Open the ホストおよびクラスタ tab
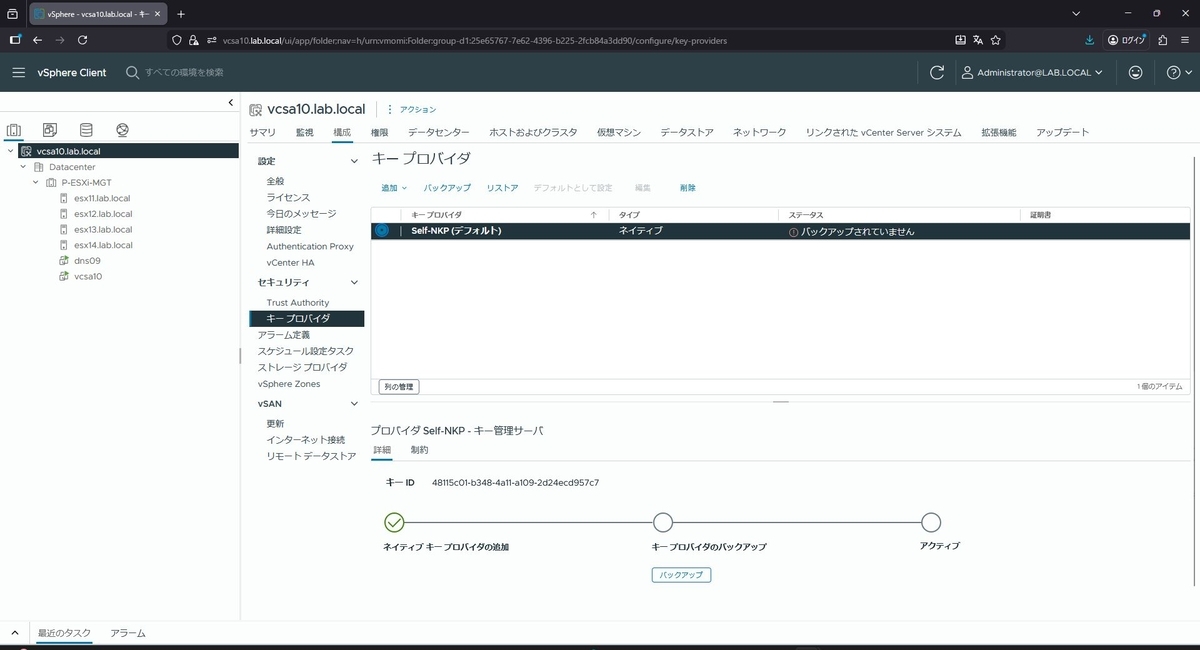Screen dimensions: 1200x650 coord(533,132)
